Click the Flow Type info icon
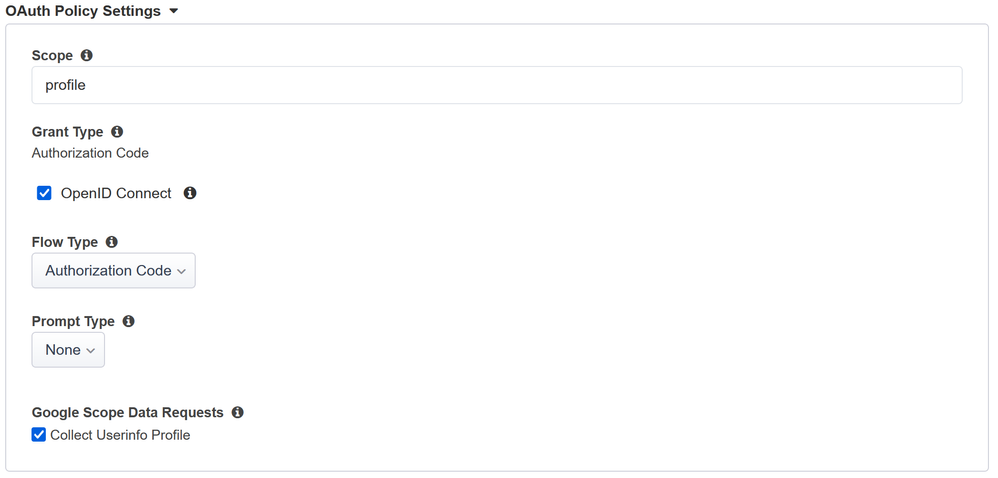998x478 pixels. pyautogui.click(x=112, y=242)
